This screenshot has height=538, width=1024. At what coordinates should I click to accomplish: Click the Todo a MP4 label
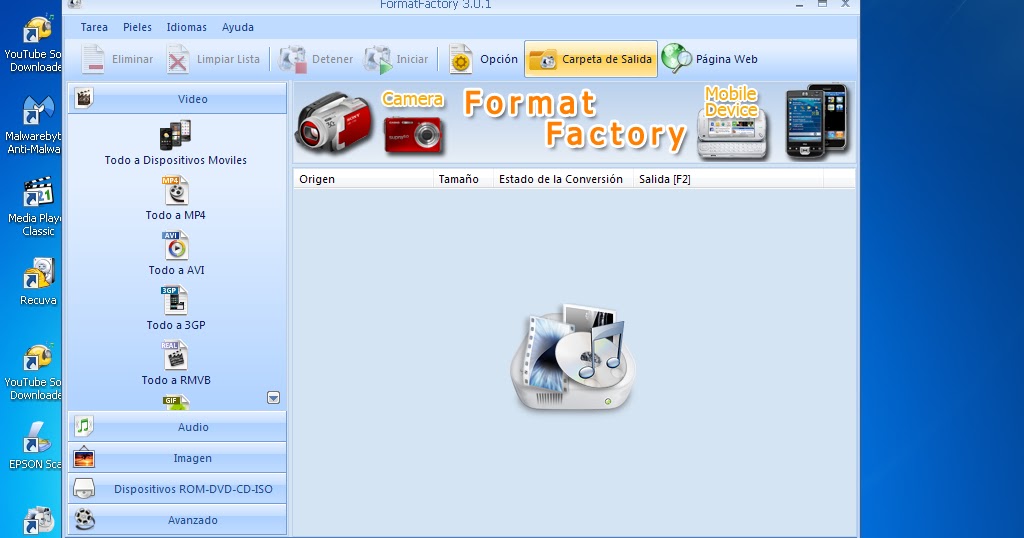176,215
